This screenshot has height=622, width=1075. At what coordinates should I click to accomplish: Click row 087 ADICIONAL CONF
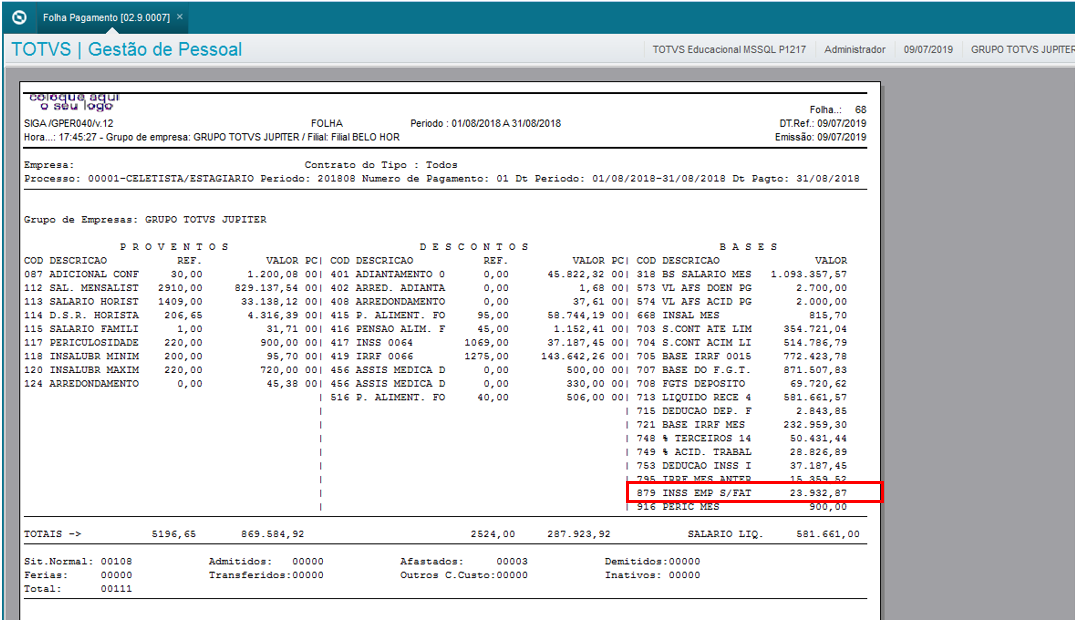click(172, 274)
